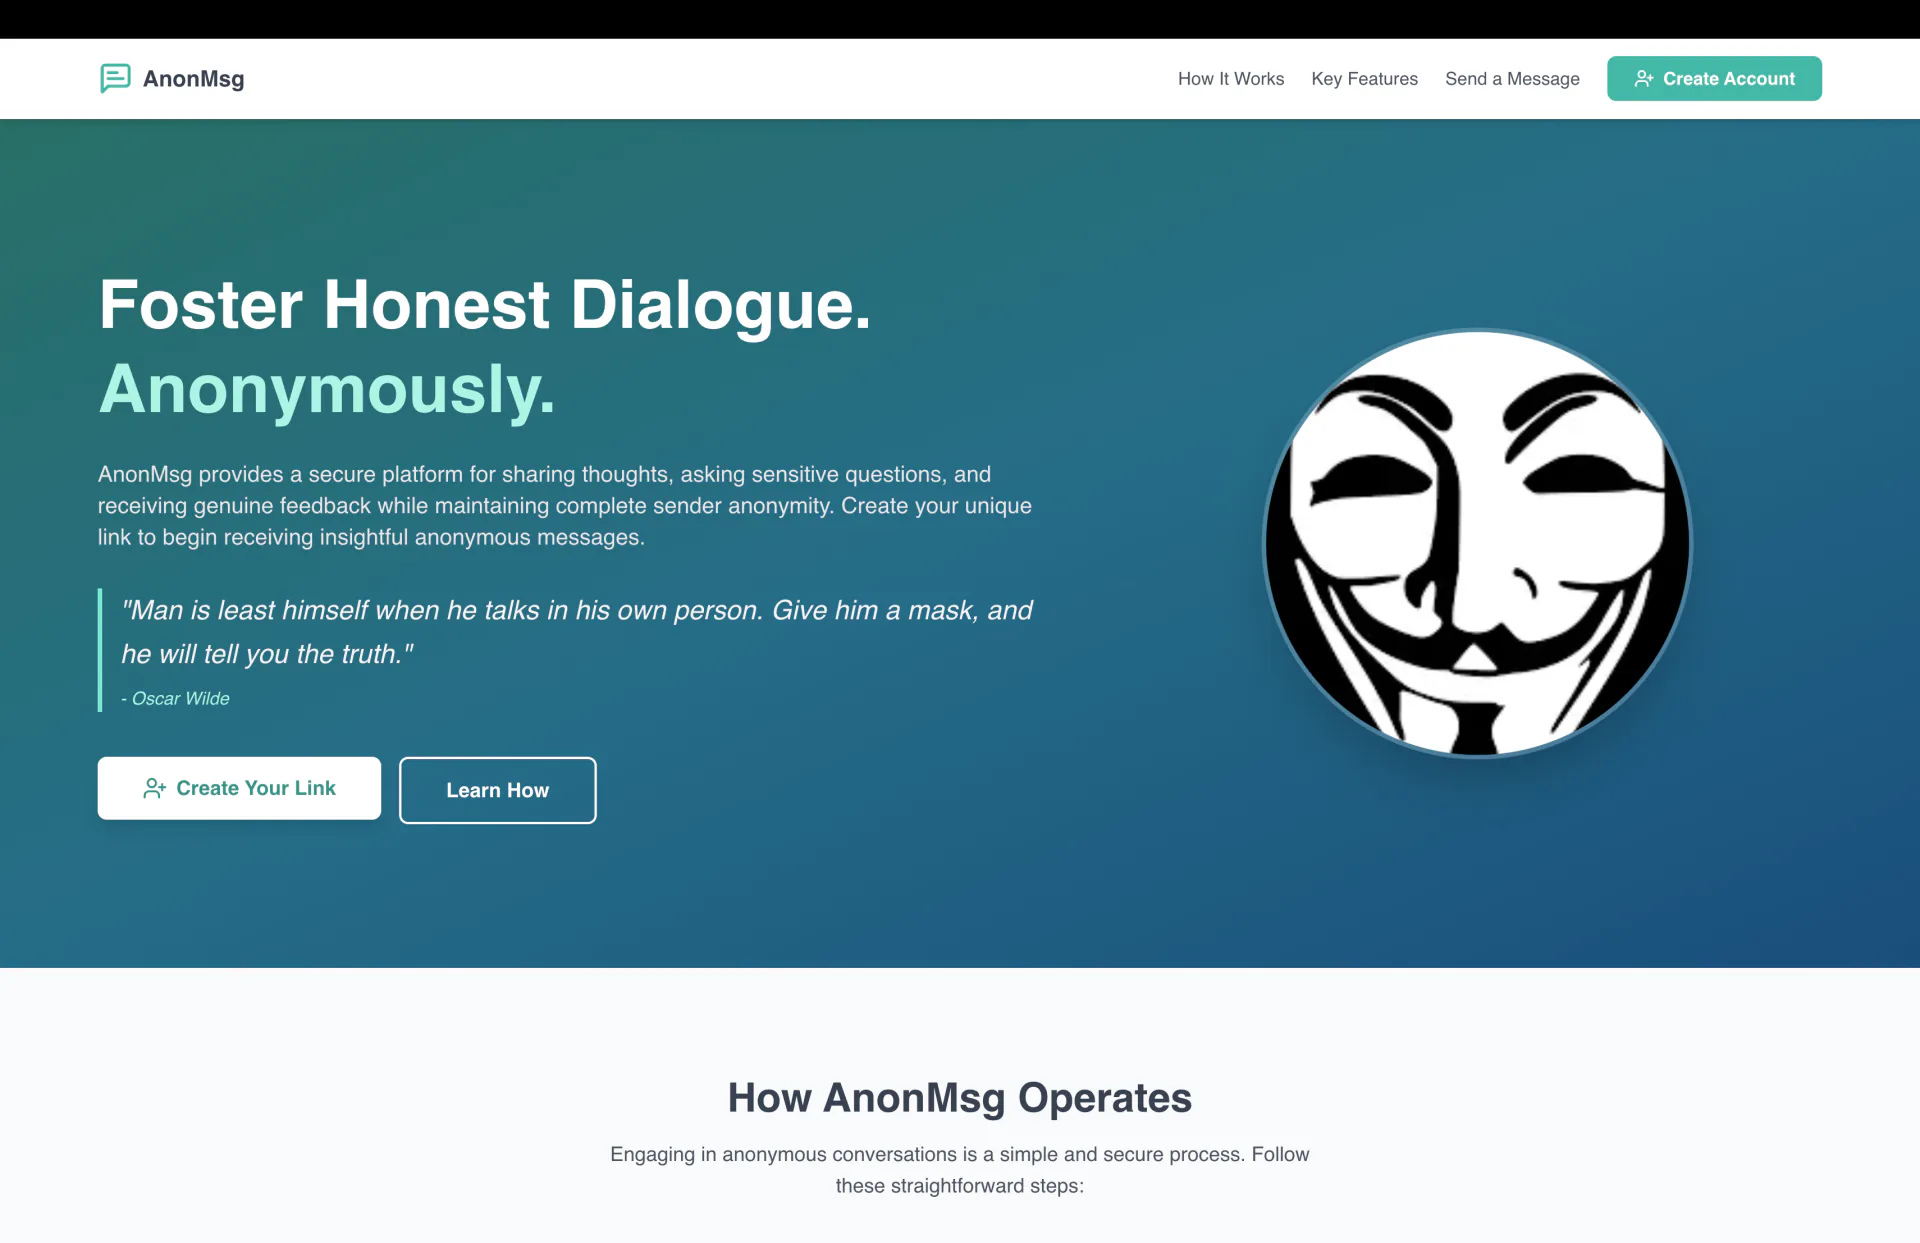1920x1243 pixels.
Task: Click the AnonMsg chat bubble logo icon
Action: pos(115,78)
